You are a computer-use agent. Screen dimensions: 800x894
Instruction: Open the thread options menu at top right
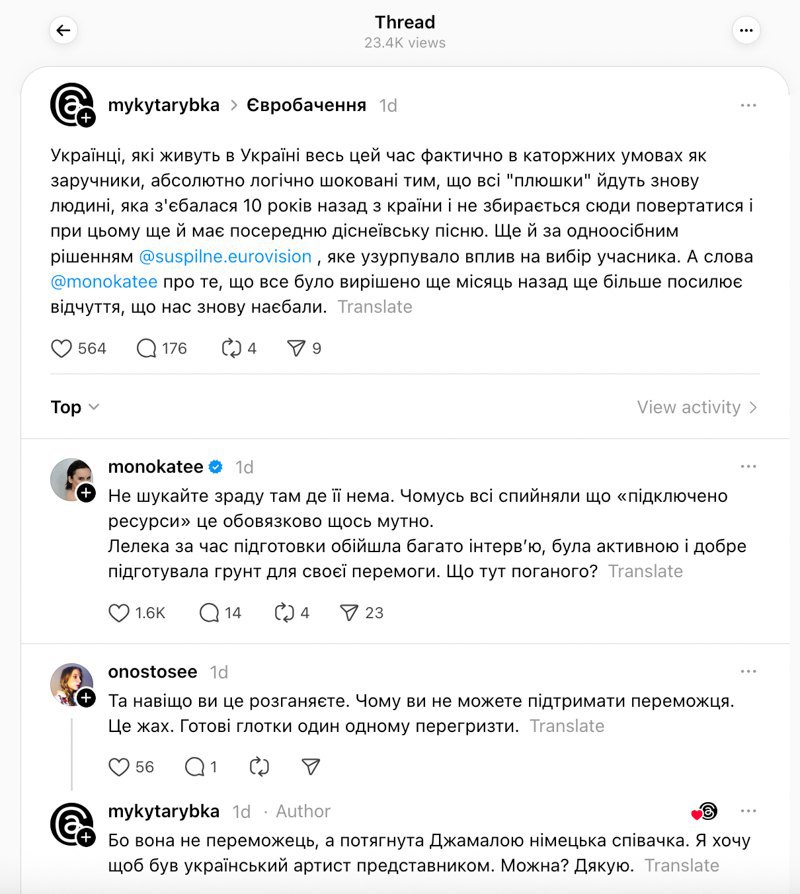coord(746,30)
